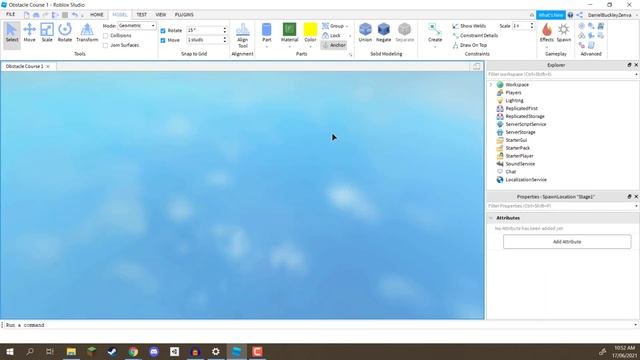Open the Effects flame icon
The width and height of the screenshot is (640, 360).
pos(547,29)
